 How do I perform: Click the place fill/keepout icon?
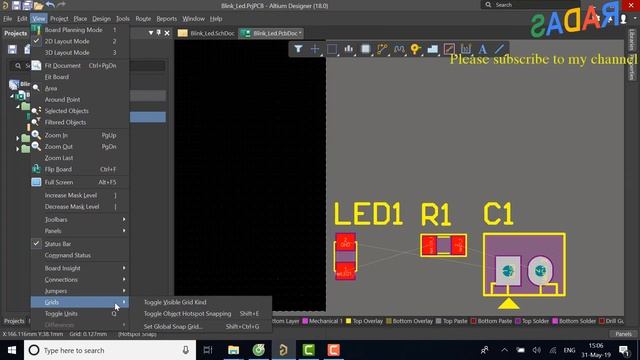449,49
